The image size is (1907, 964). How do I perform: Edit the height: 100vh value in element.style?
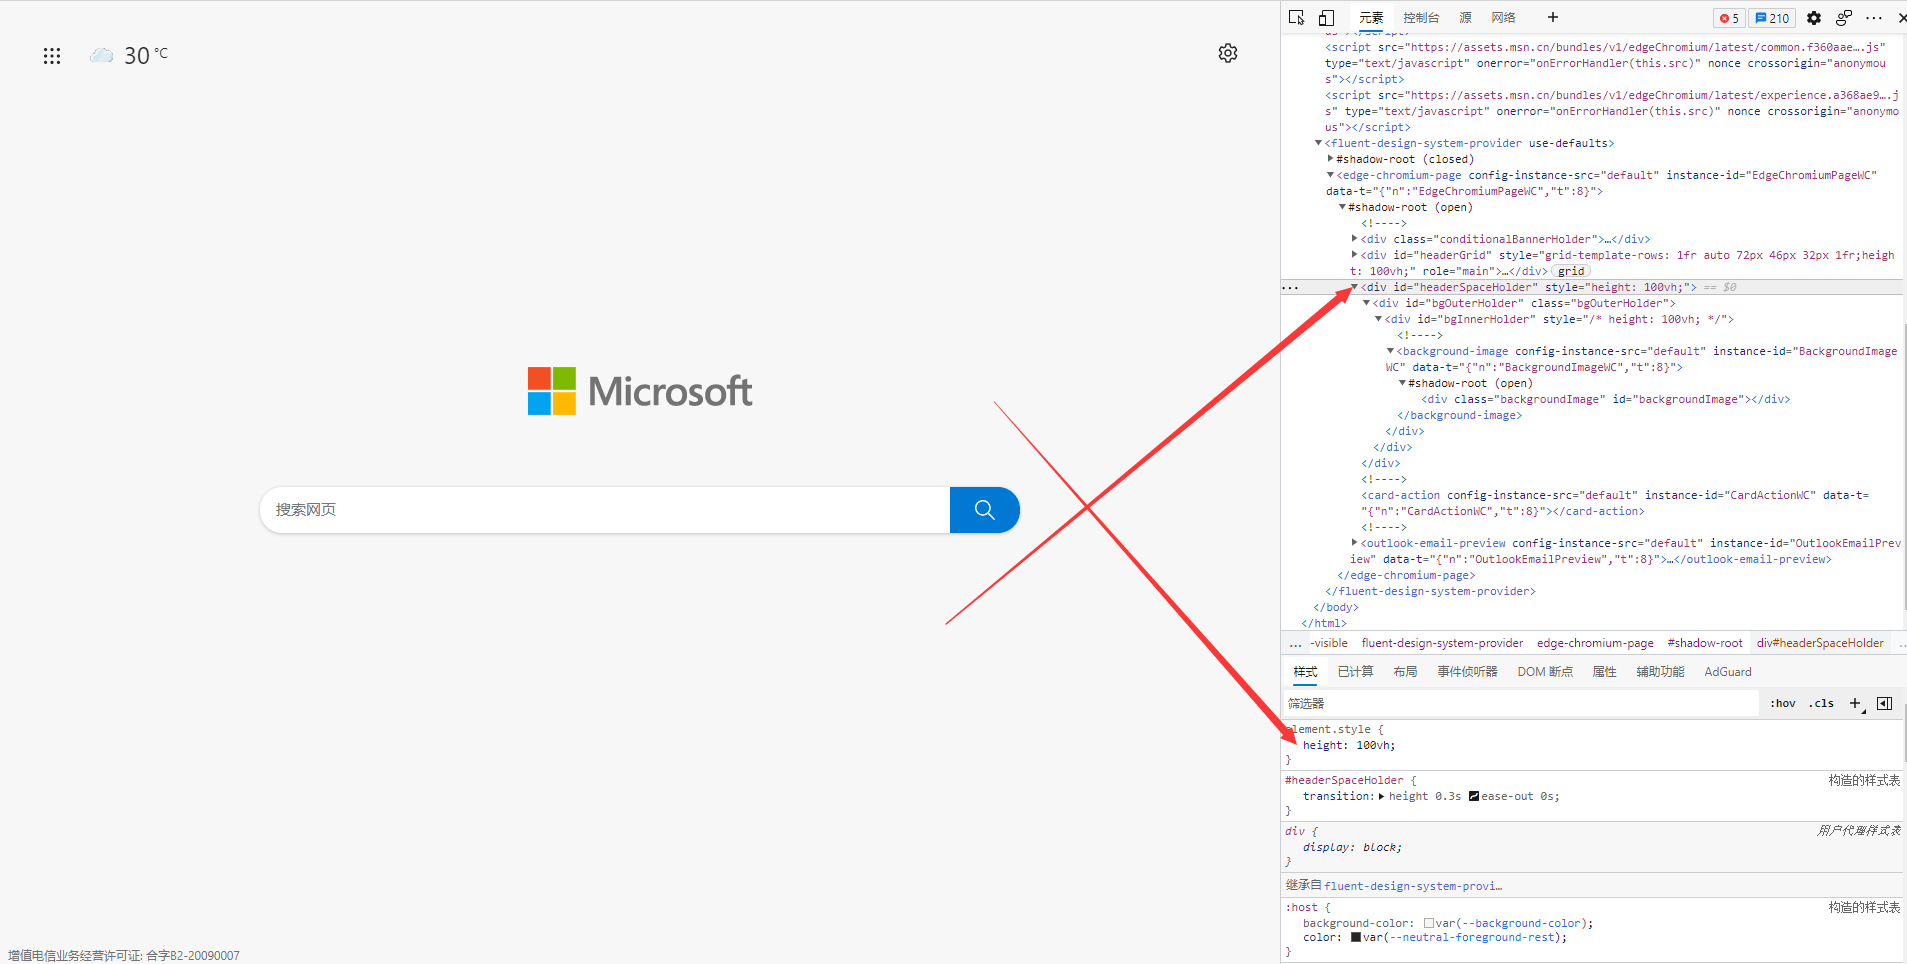(1375, 746)
